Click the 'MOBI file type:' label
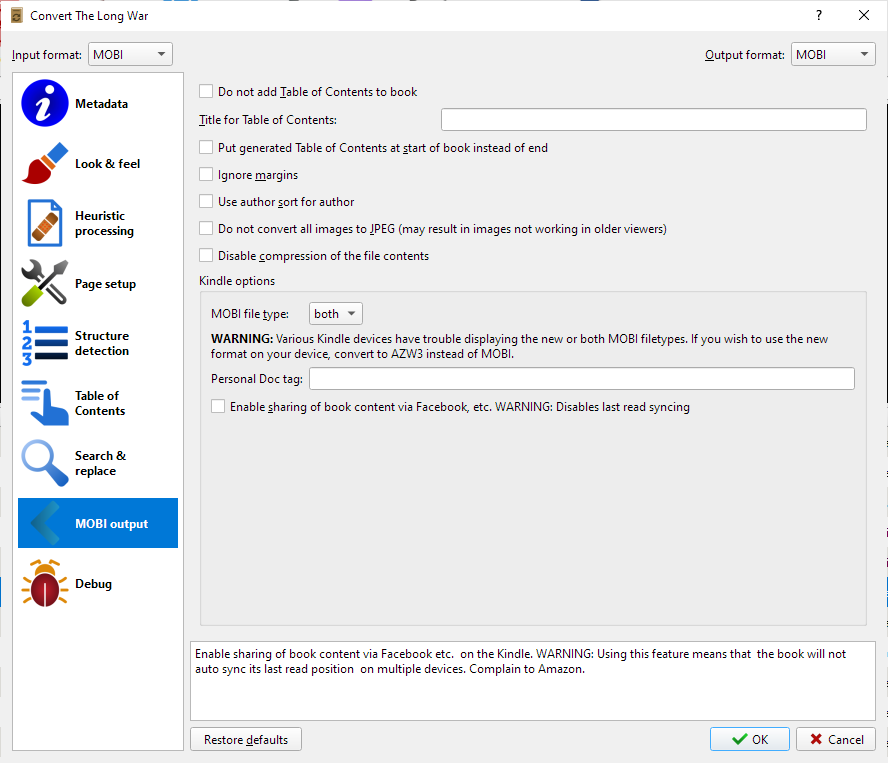The image size is (888, 763). tap(250, 314)
